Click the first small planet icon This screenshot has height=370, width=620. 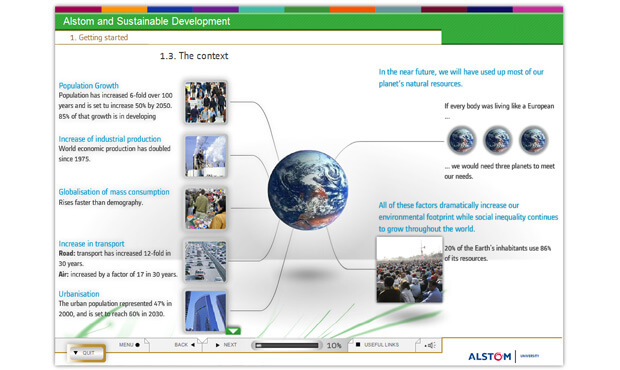click(461, 140)
